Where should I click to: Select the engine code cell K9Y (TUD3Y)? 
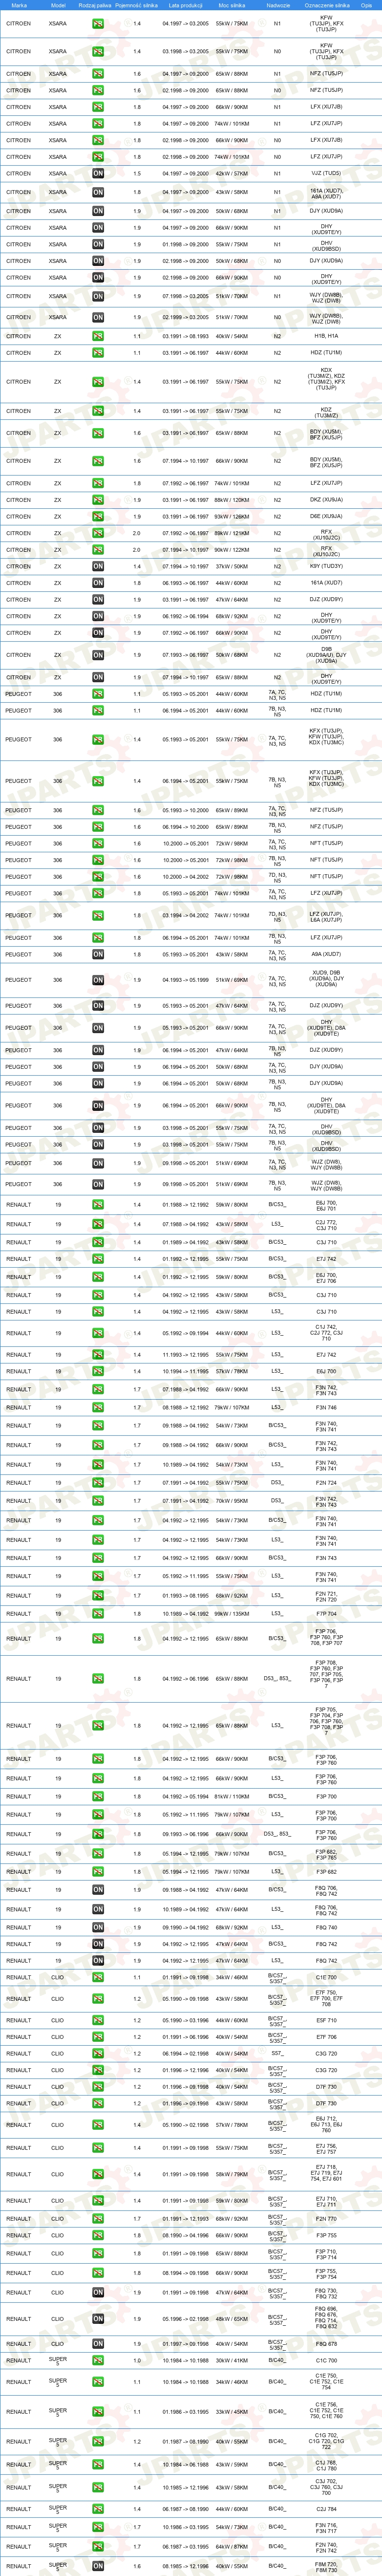coord(326,566)
